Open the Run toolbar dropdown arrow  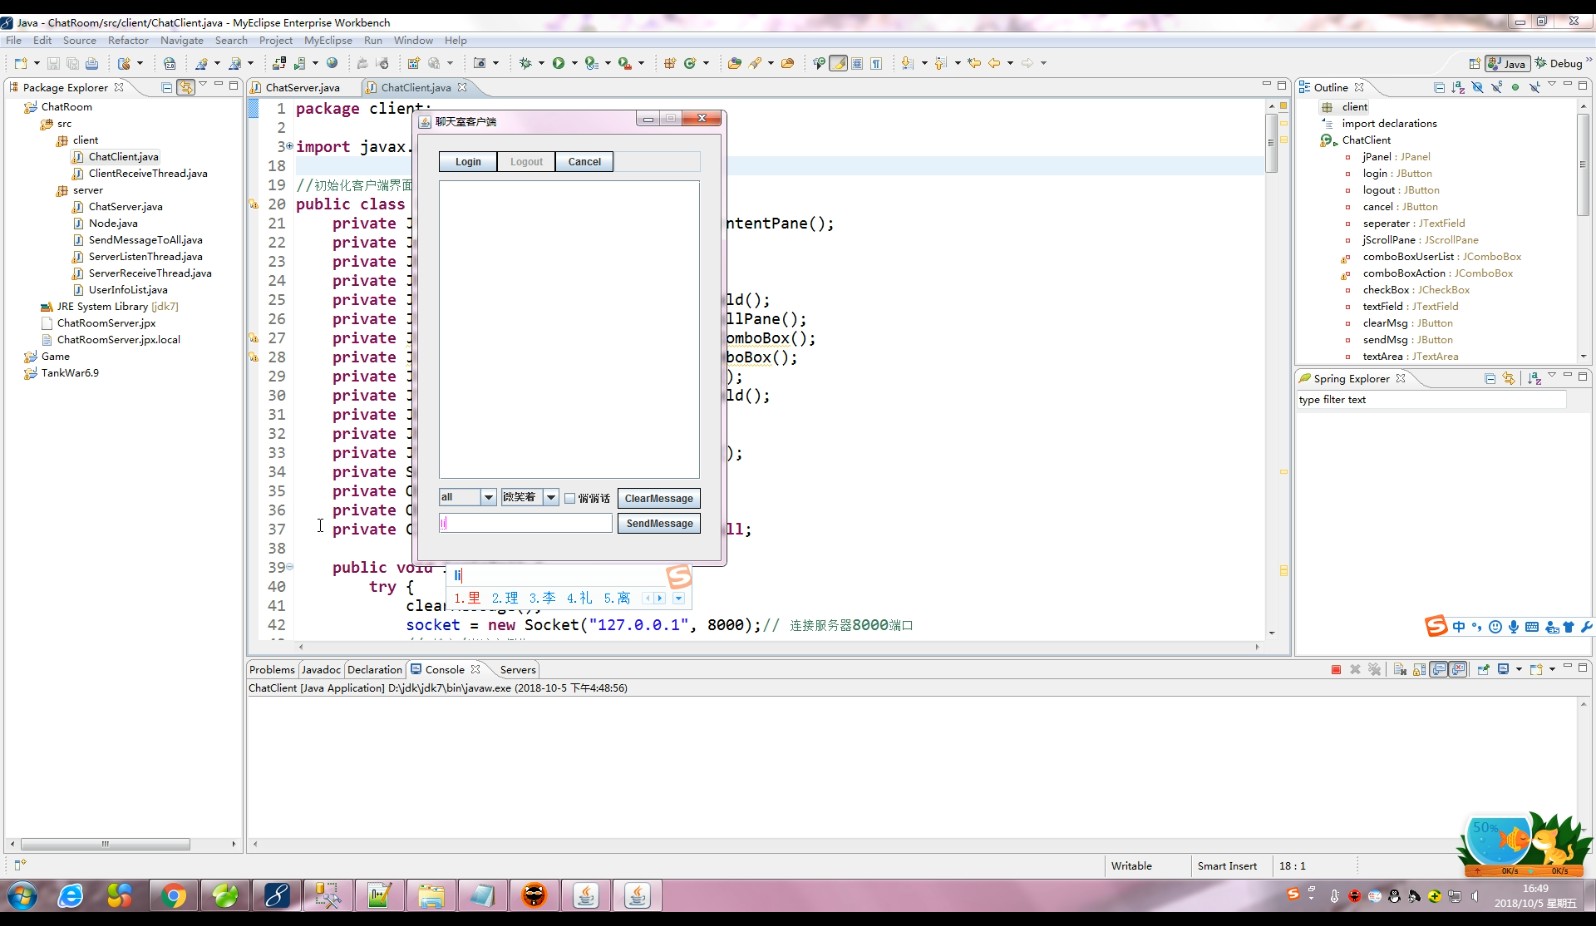coord(574,63)
